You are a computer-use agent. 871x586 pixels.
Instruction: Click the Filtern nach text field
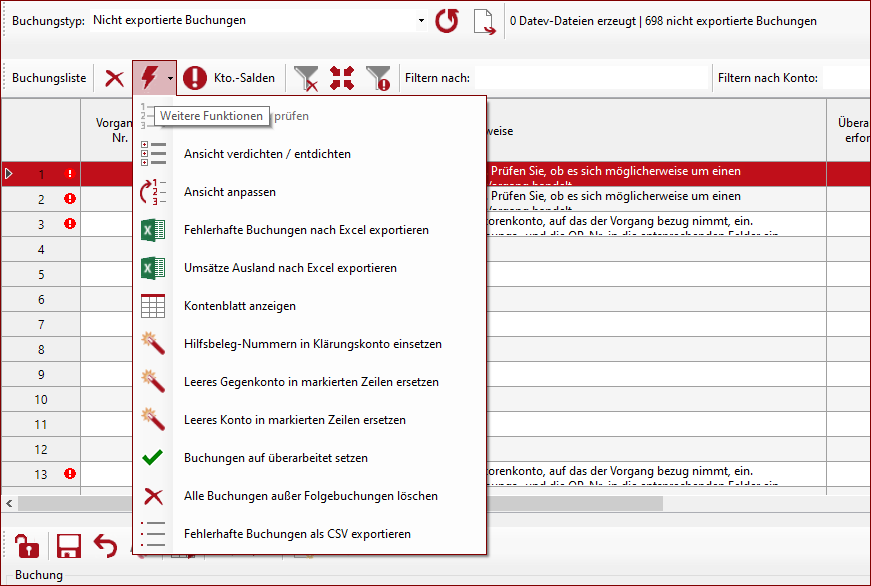(590, 78)
